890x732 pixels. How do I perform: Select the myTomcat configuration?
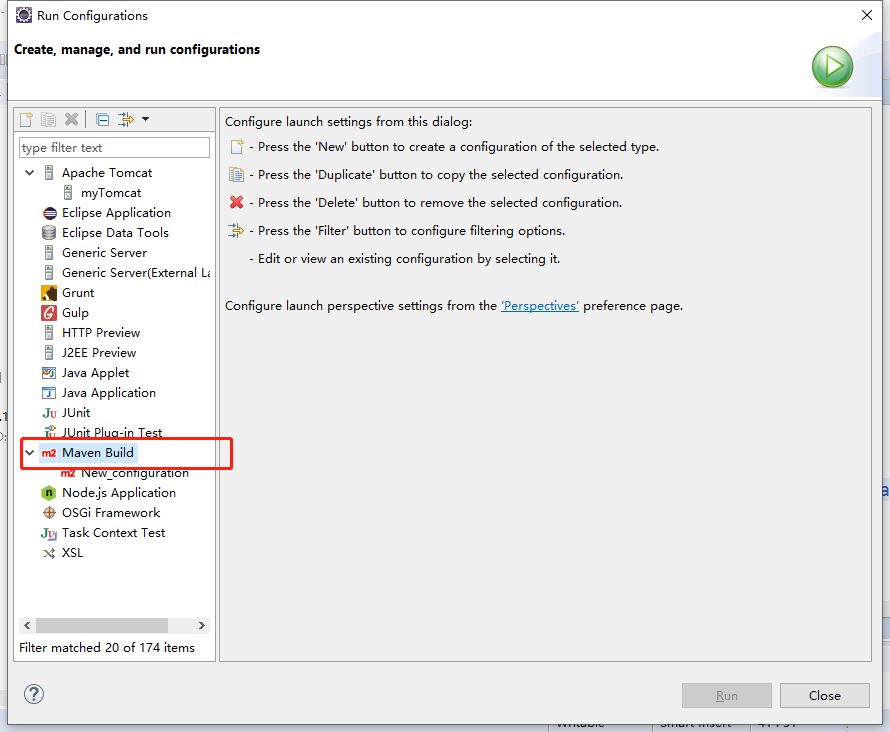tap(110, 193)
